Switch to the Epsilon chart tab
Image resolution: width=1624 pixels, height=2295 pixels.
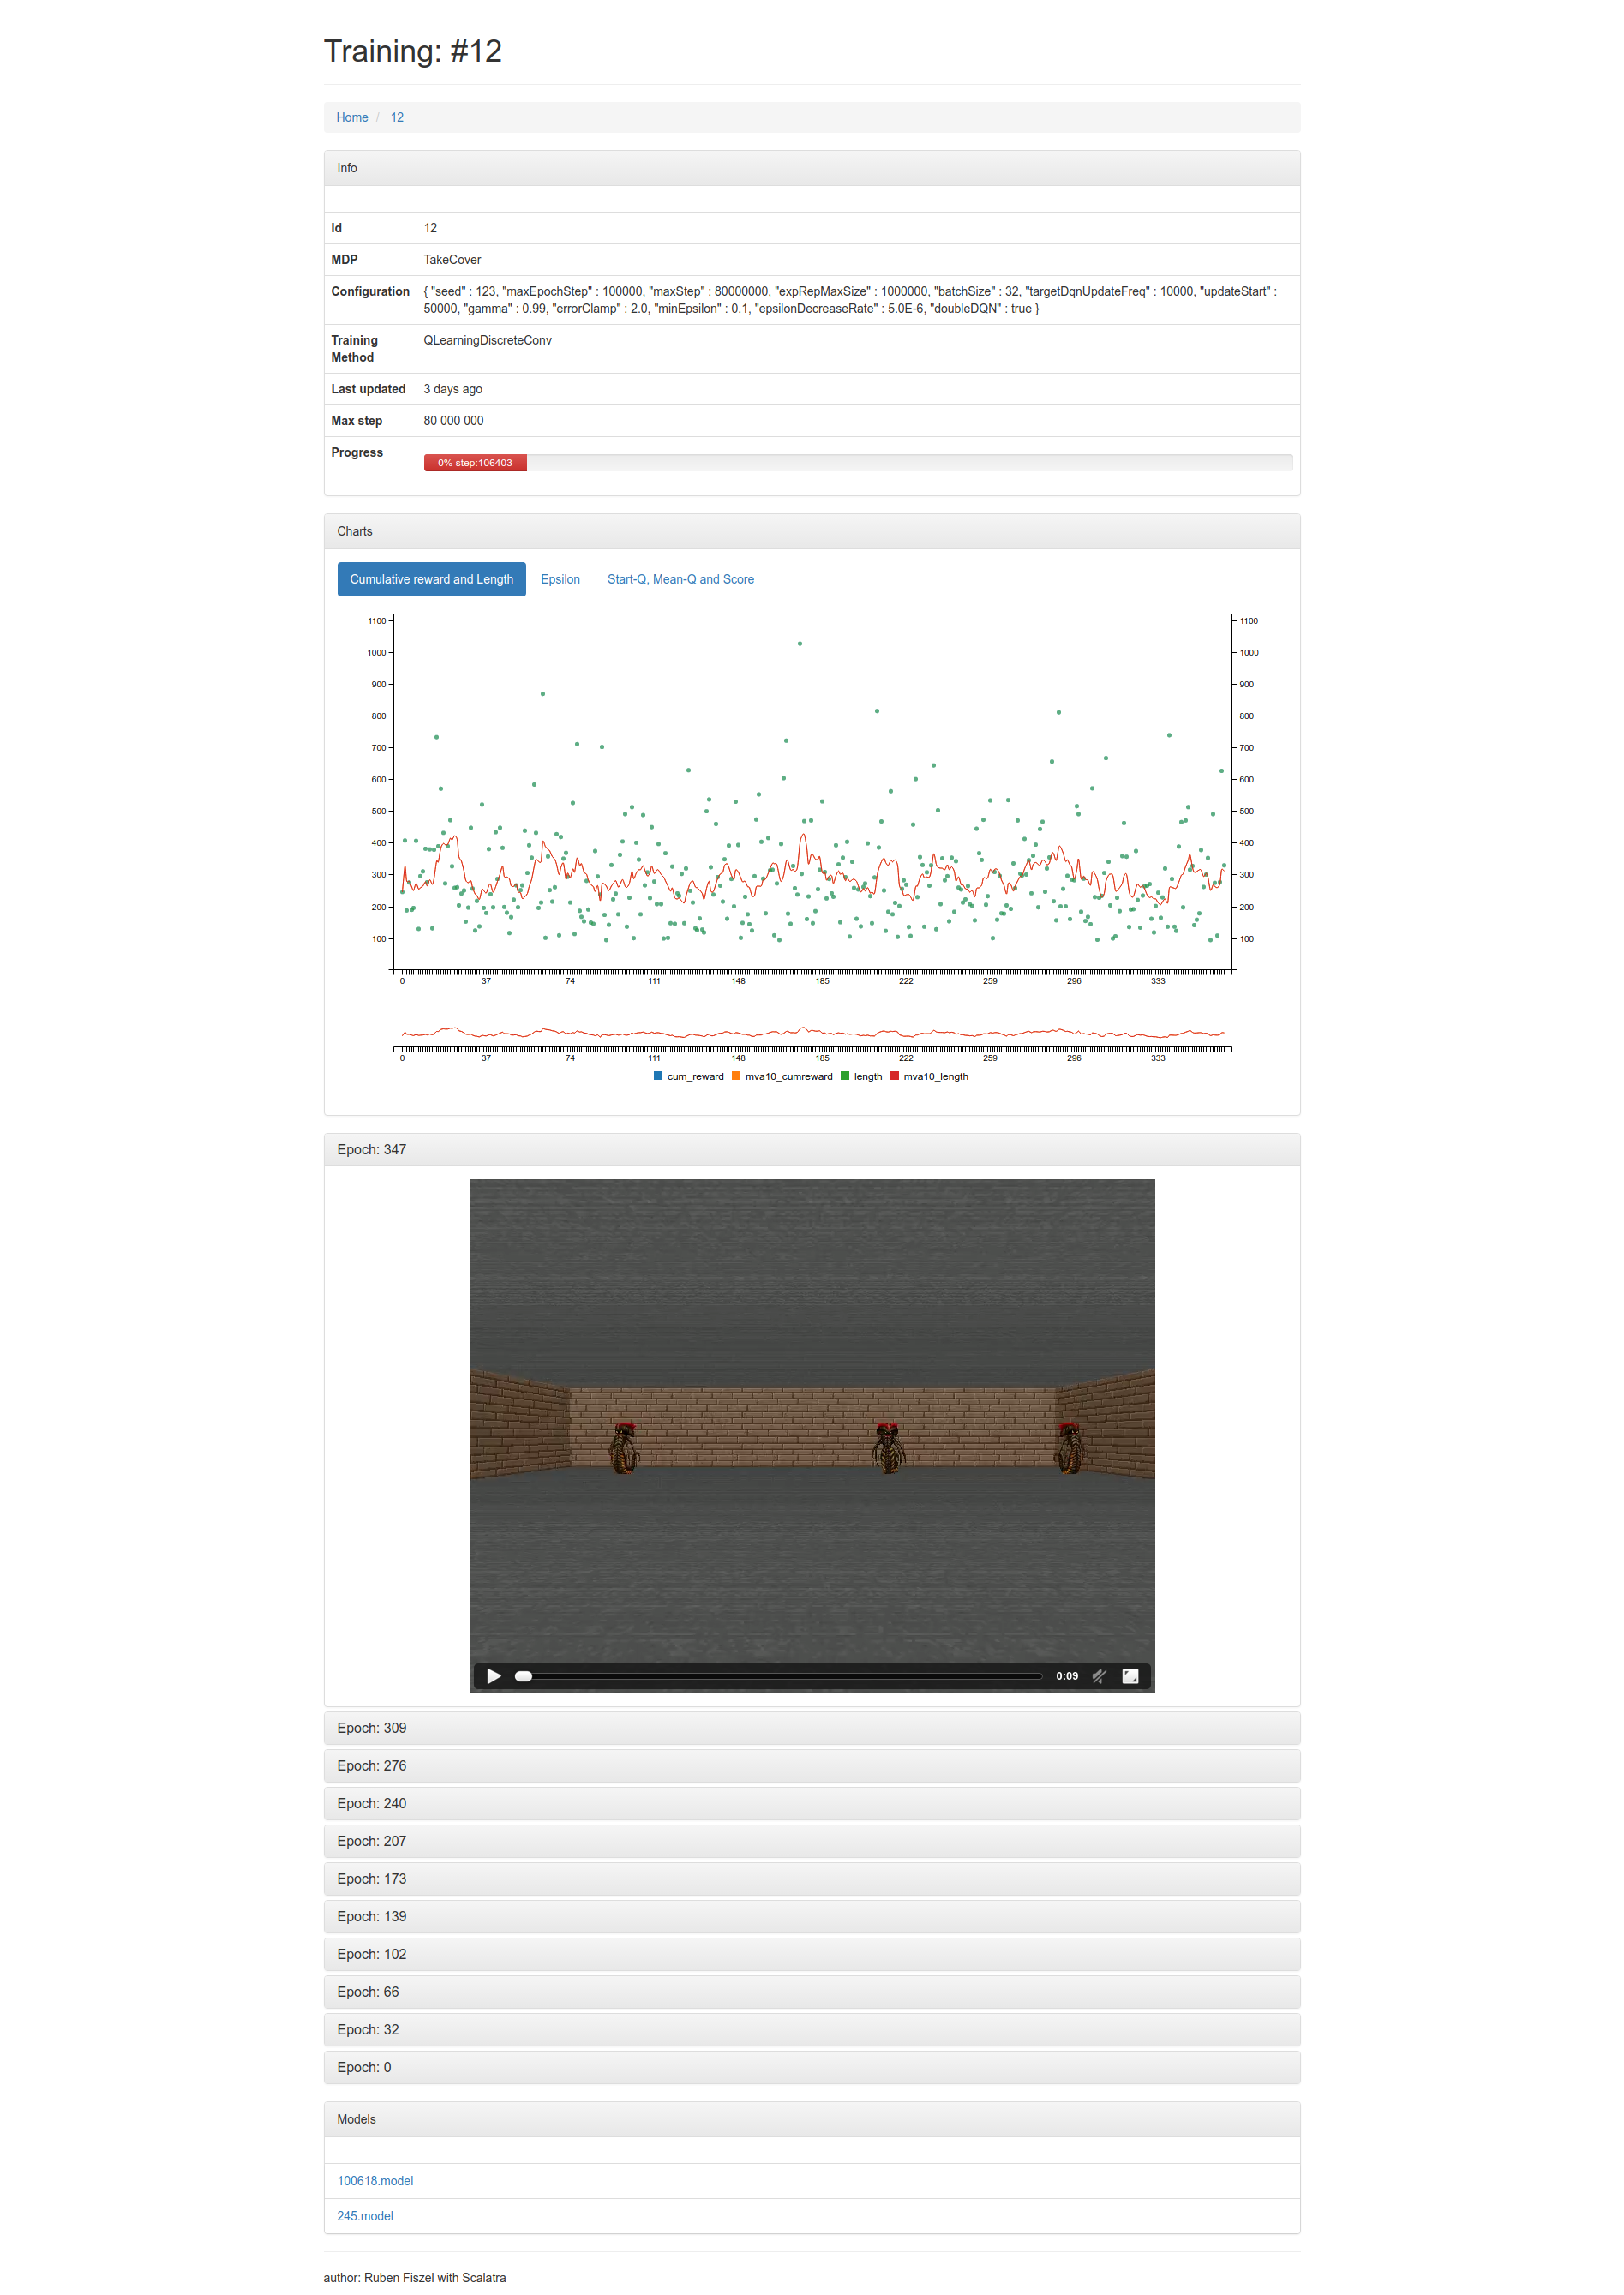pos(560,579)
